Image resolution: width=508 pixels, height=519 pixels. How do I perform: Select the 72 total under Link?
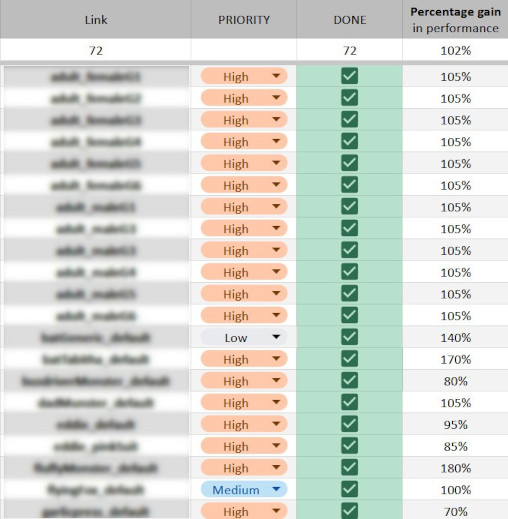click(96, 50)
